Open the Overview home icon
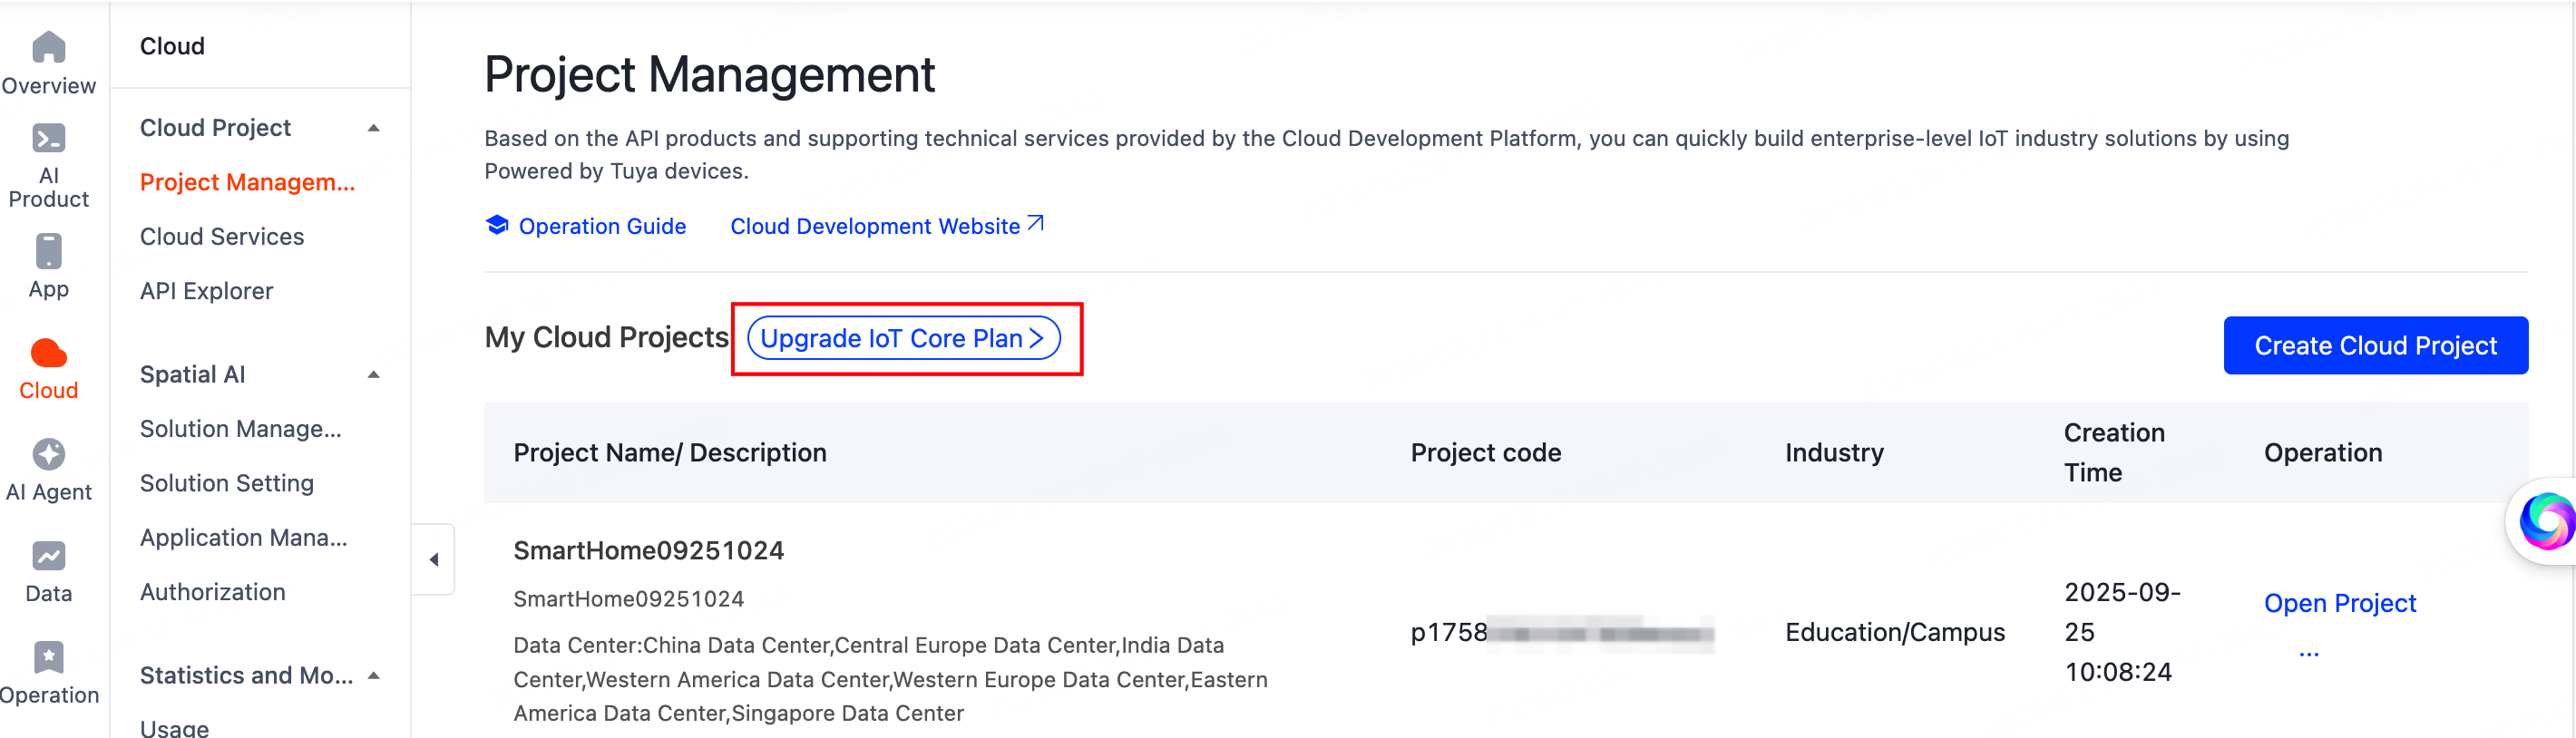Viewport: 2576px width, 738px height. [x=48, y=47]
